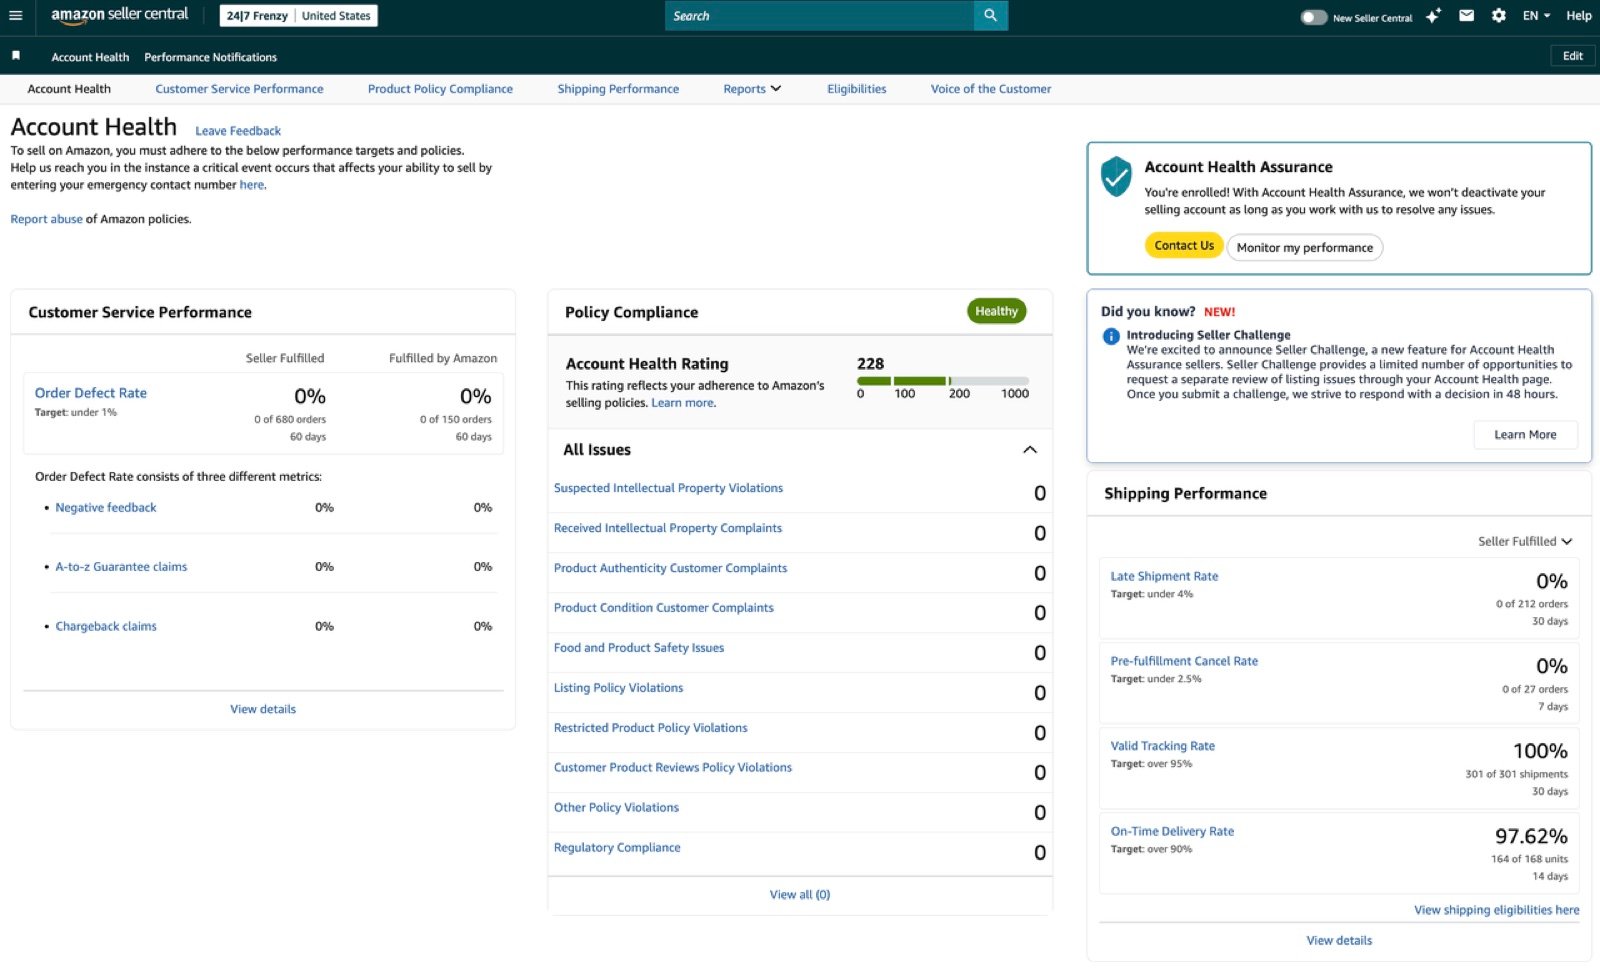Open A-to-z Guarantee claims link

click(x=121, y=567)
